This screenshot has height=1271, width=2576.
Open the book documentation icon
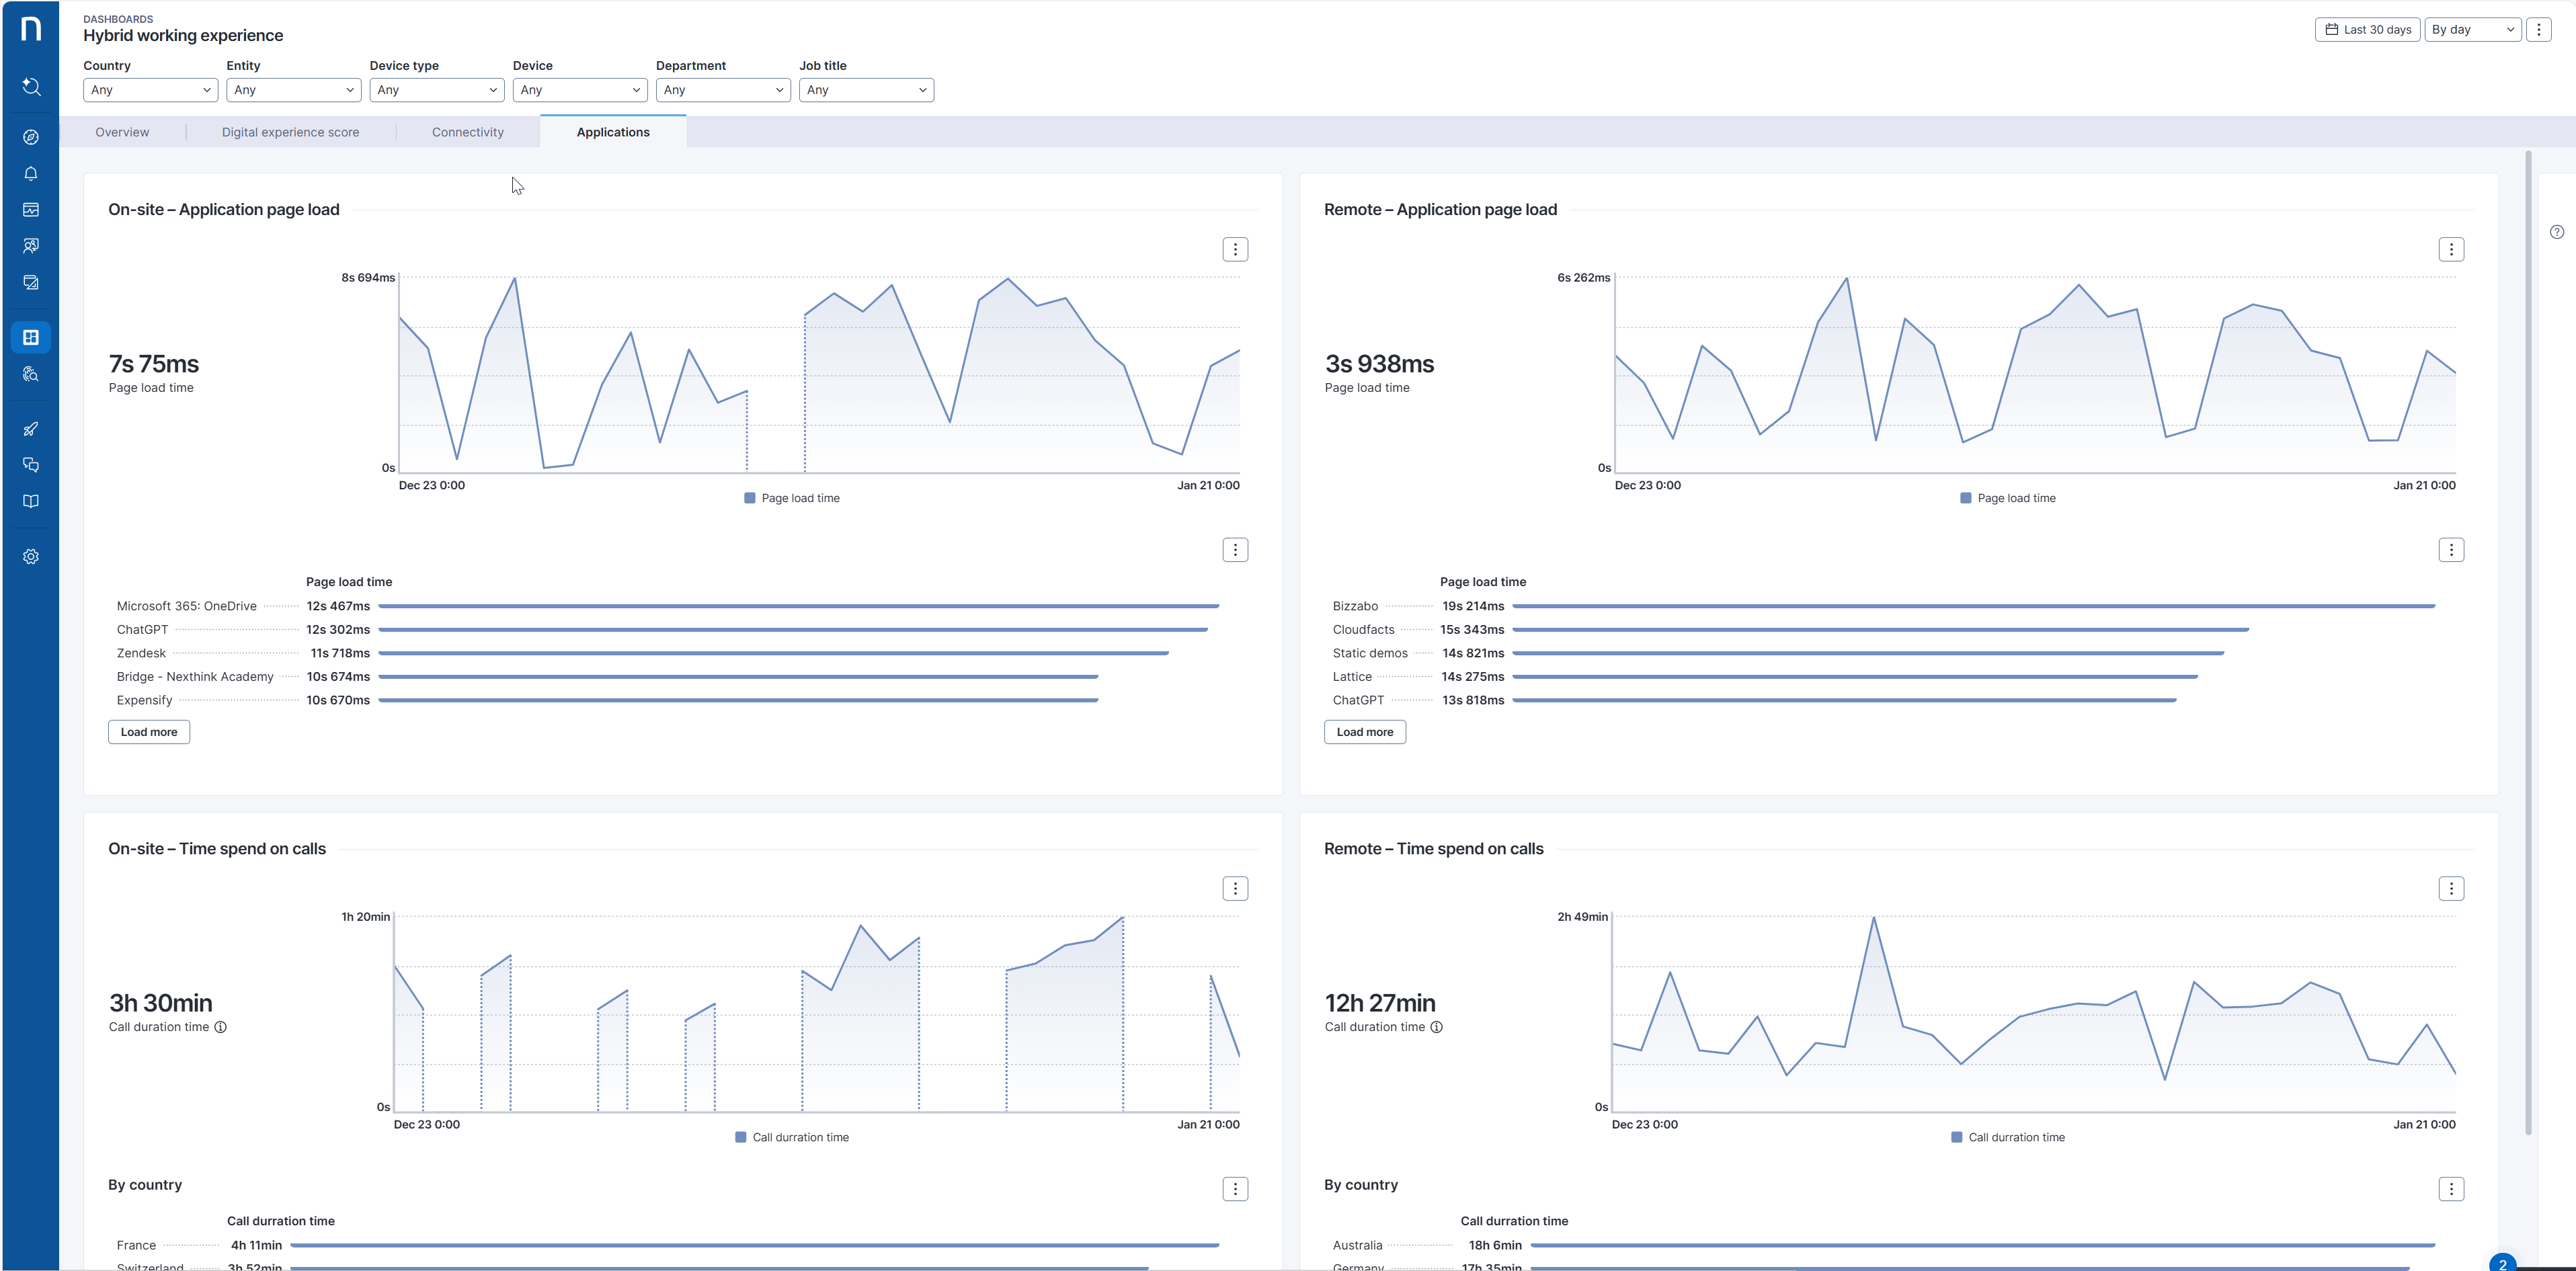pyautogui.click(x=31, y=501)
